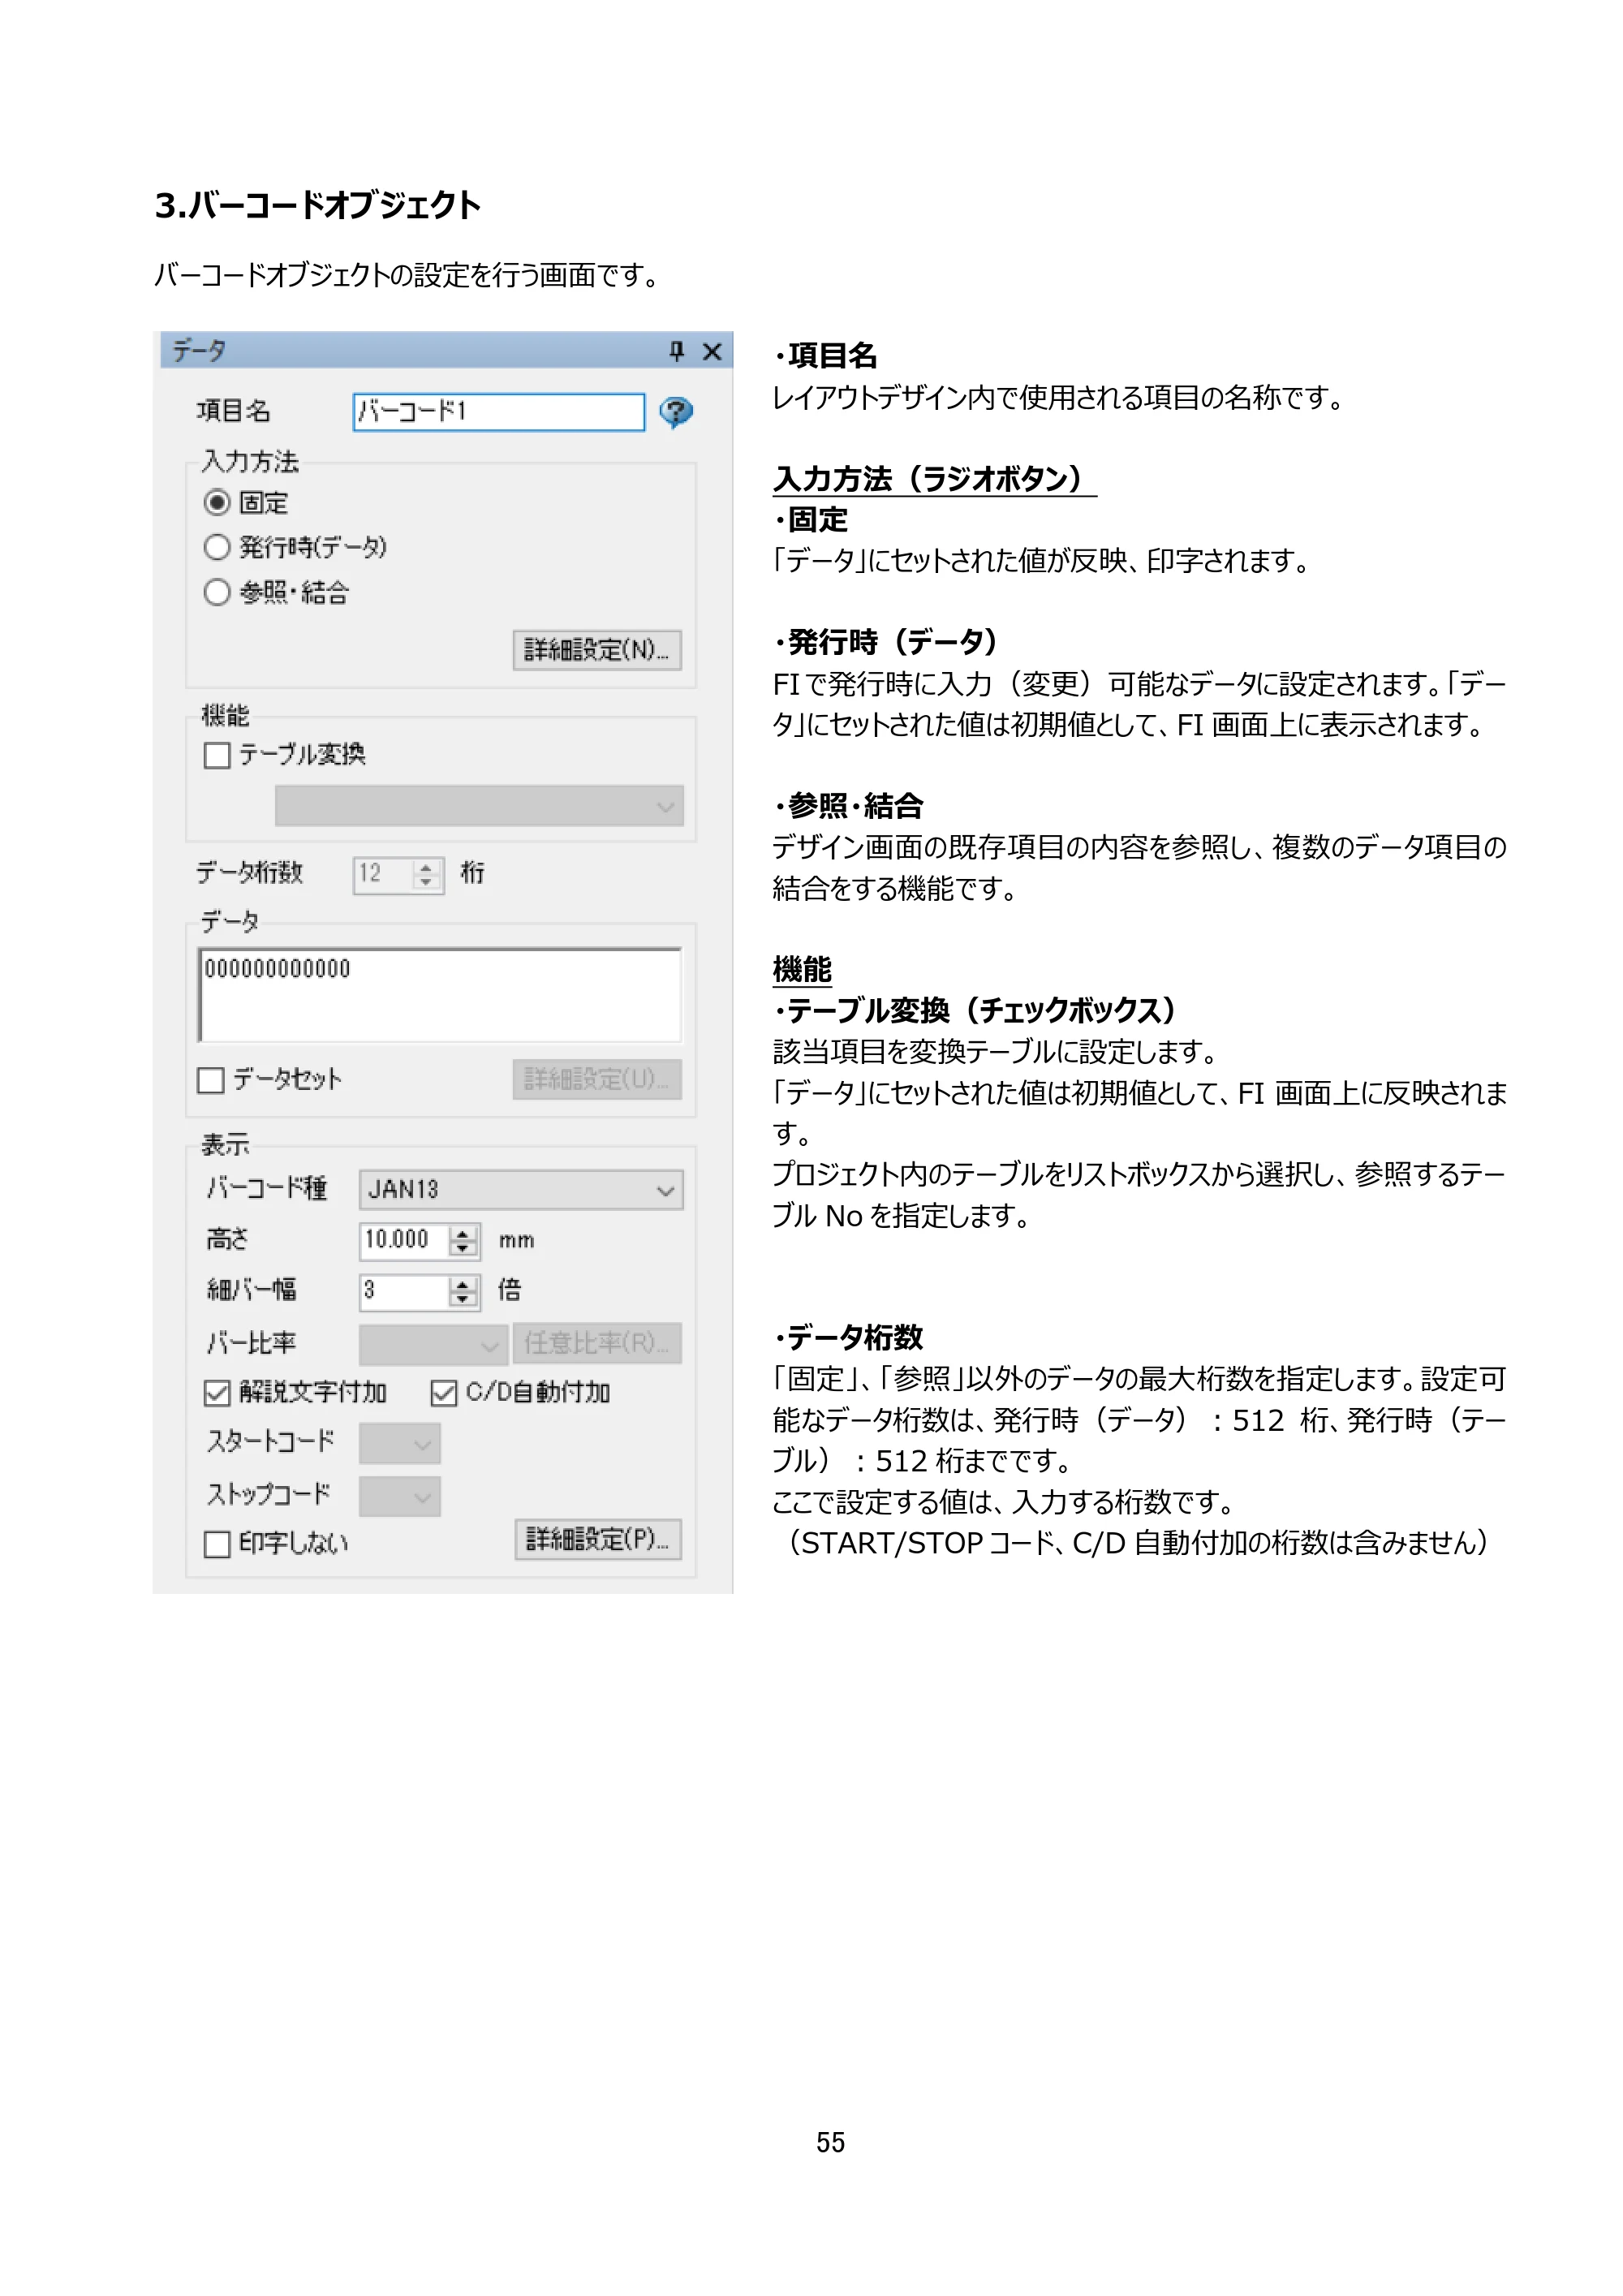Decrease データ桁数 with the down arrow

pos(427,883)
